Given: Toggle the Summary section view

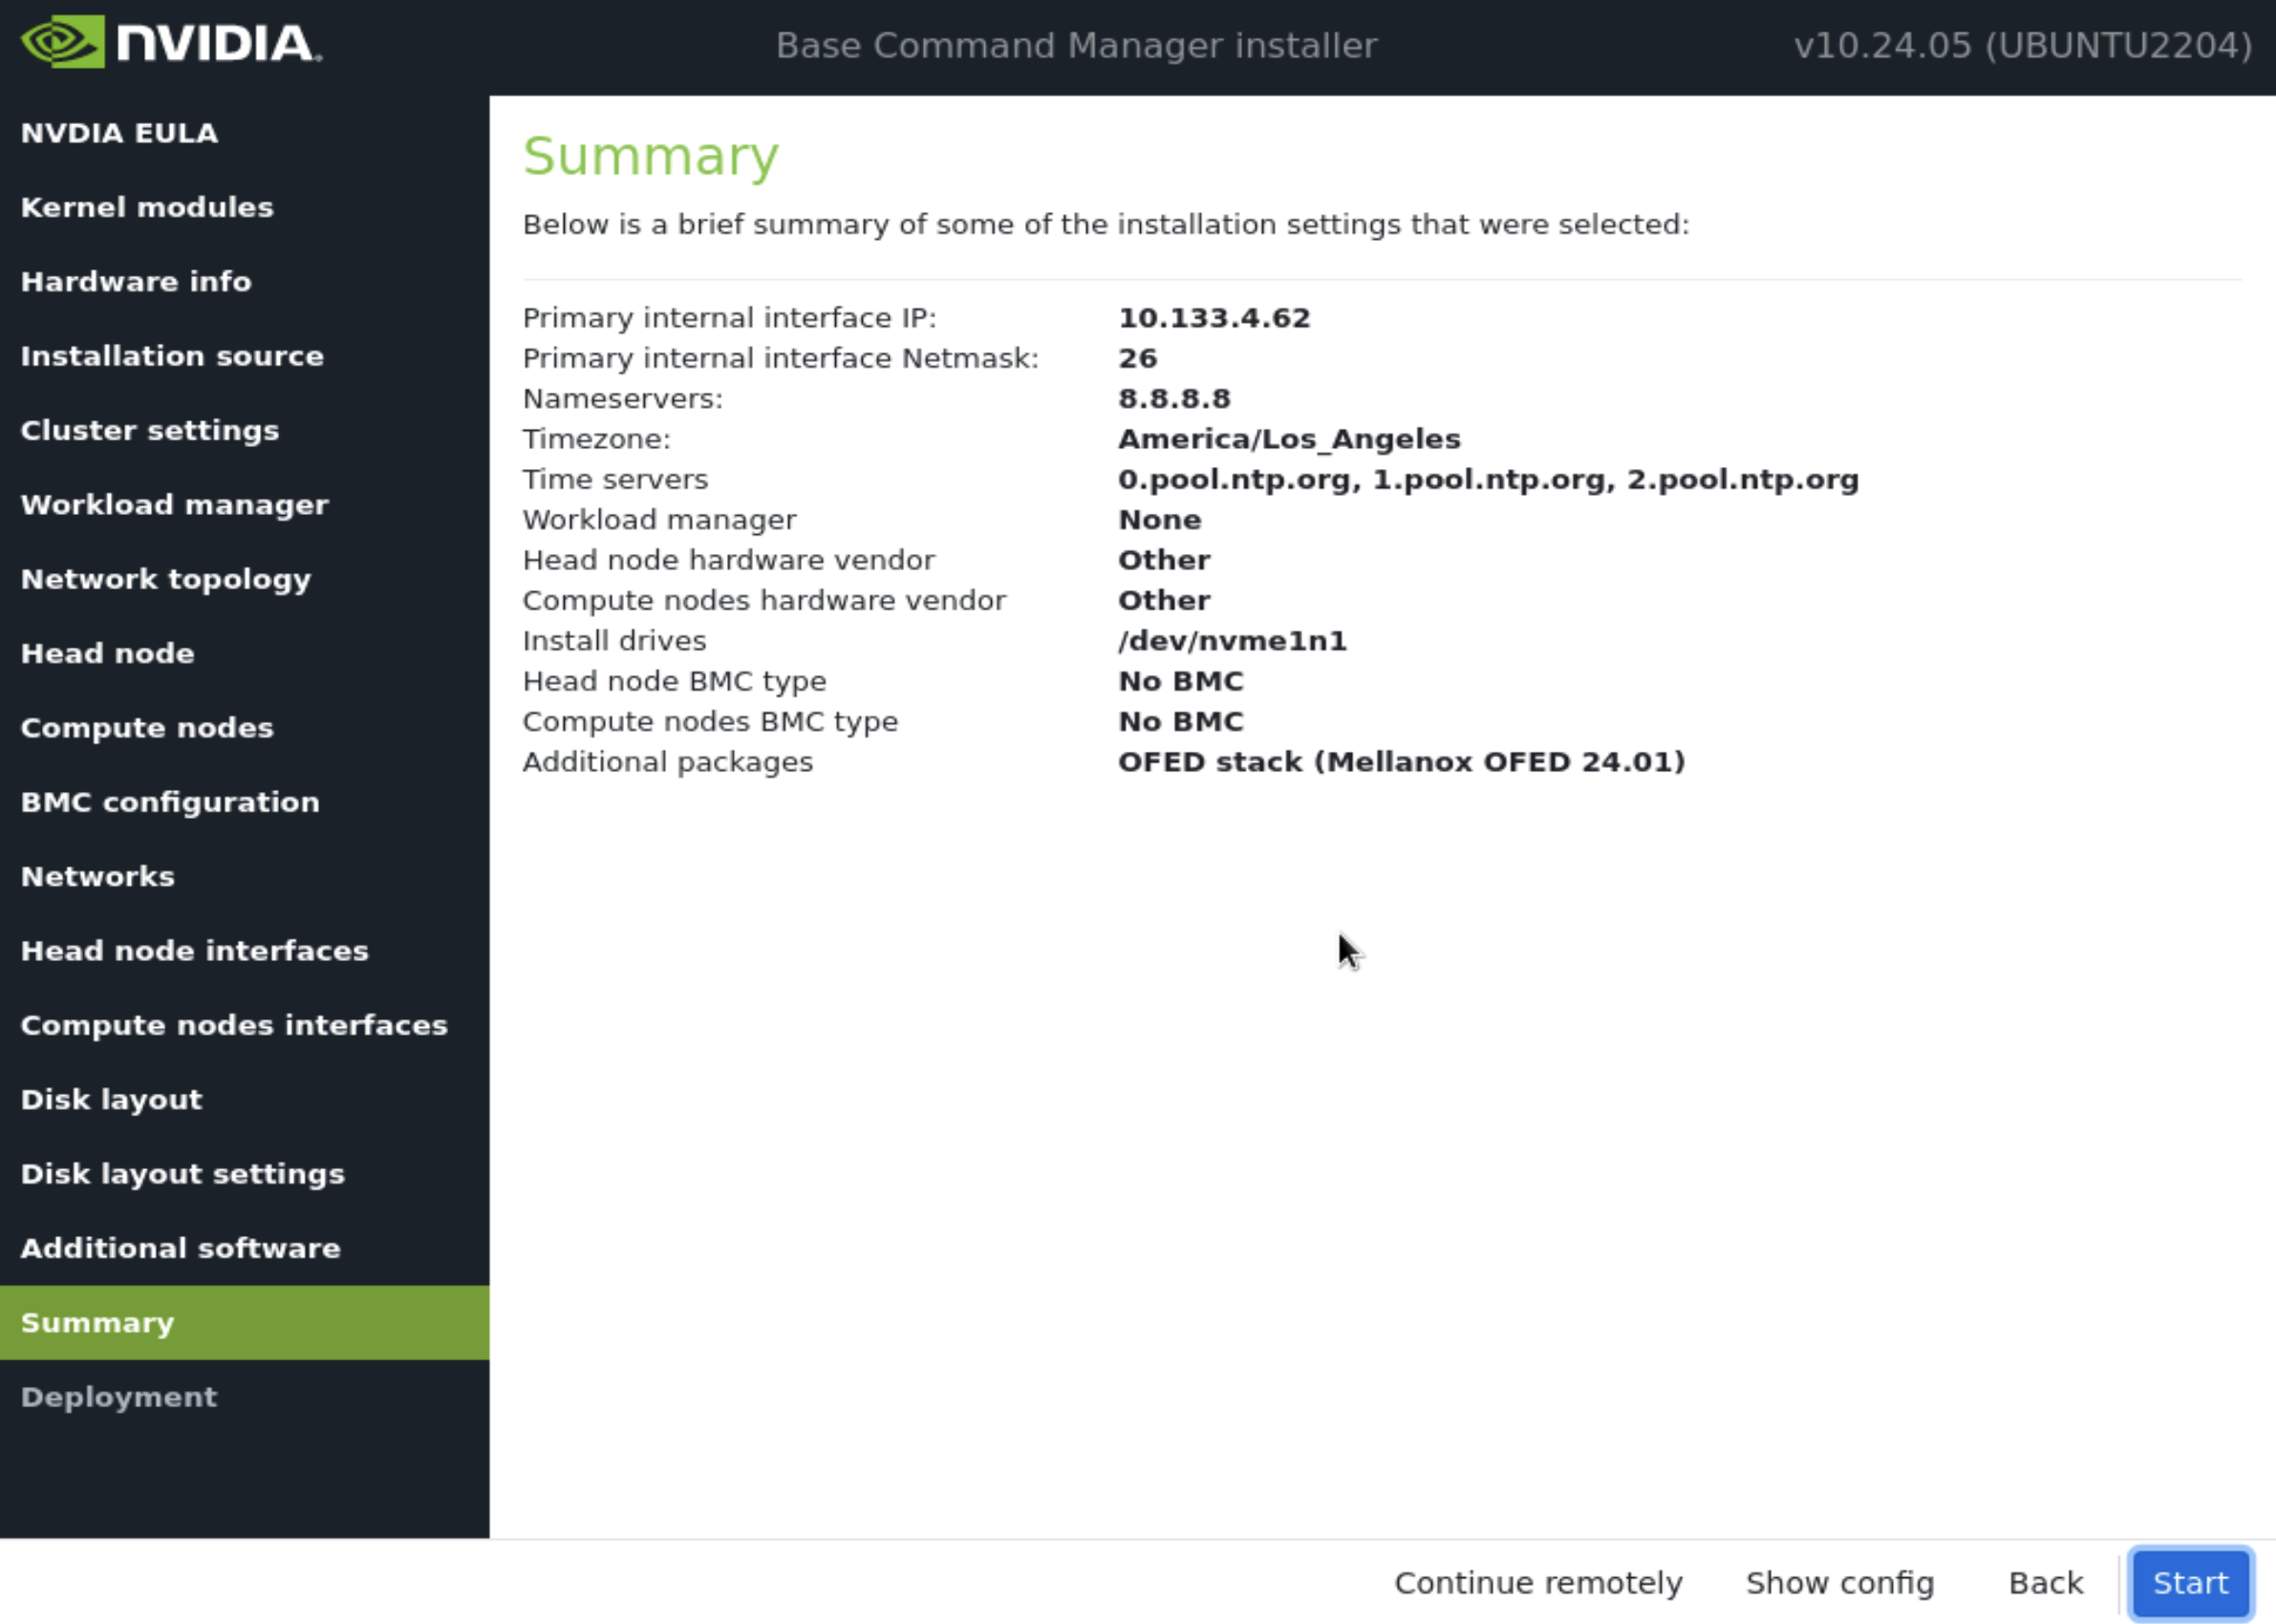Looking at the screenshot, I should tap(97, 1322).
